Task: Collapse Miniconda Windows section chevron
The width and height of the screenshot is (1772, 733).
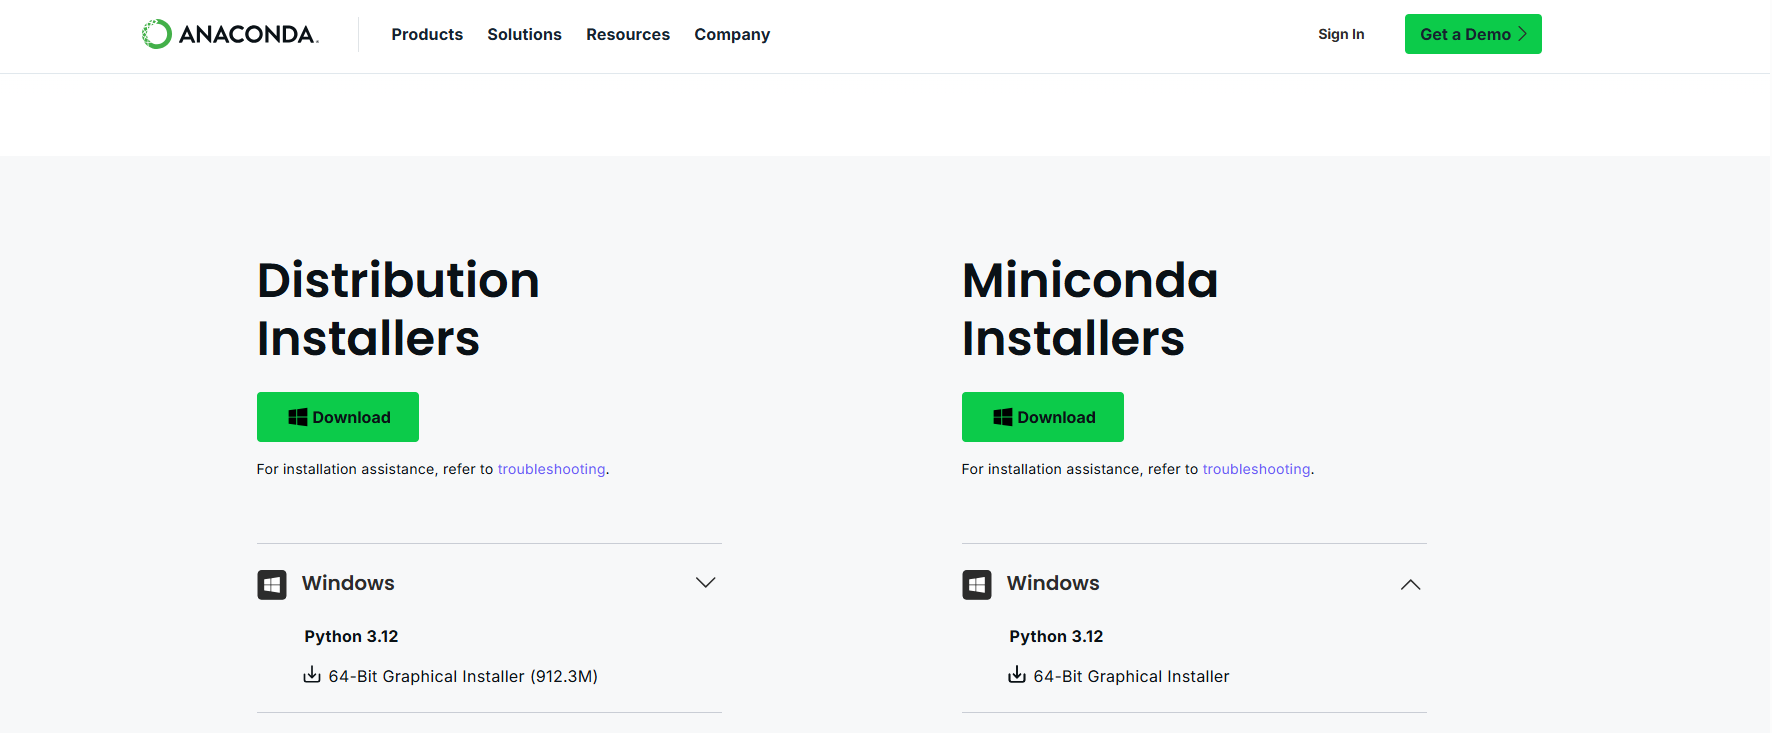Action: pyautogui.click(x=1411, y=584)
